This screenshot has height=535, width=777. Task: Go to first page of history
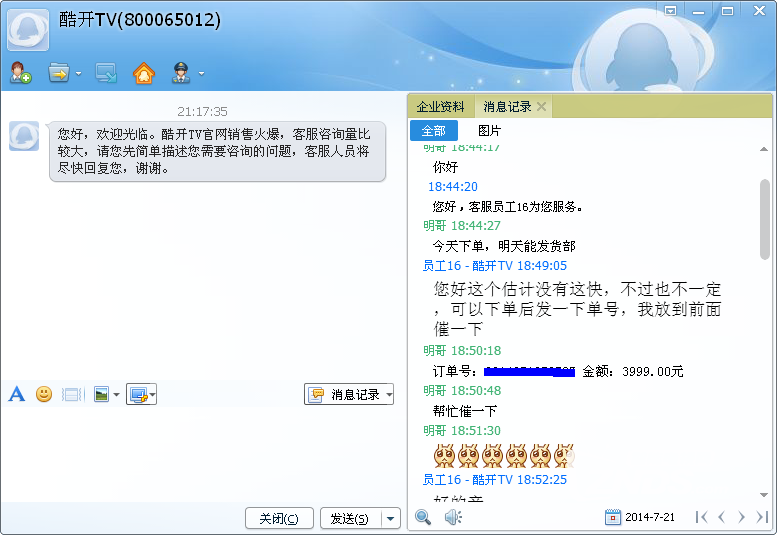[701, 517]
